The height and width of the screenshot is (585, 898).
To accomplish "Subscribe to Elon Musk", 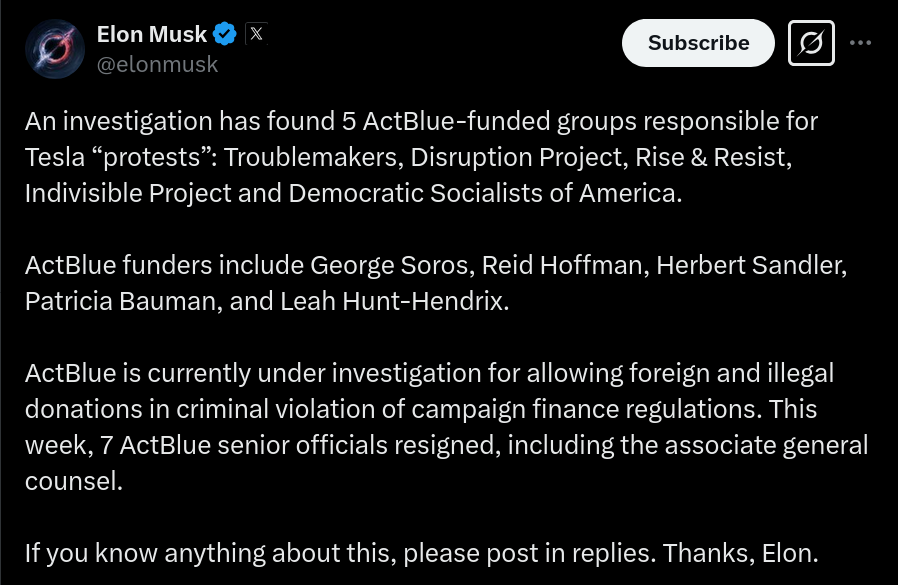I will (698, 43).
